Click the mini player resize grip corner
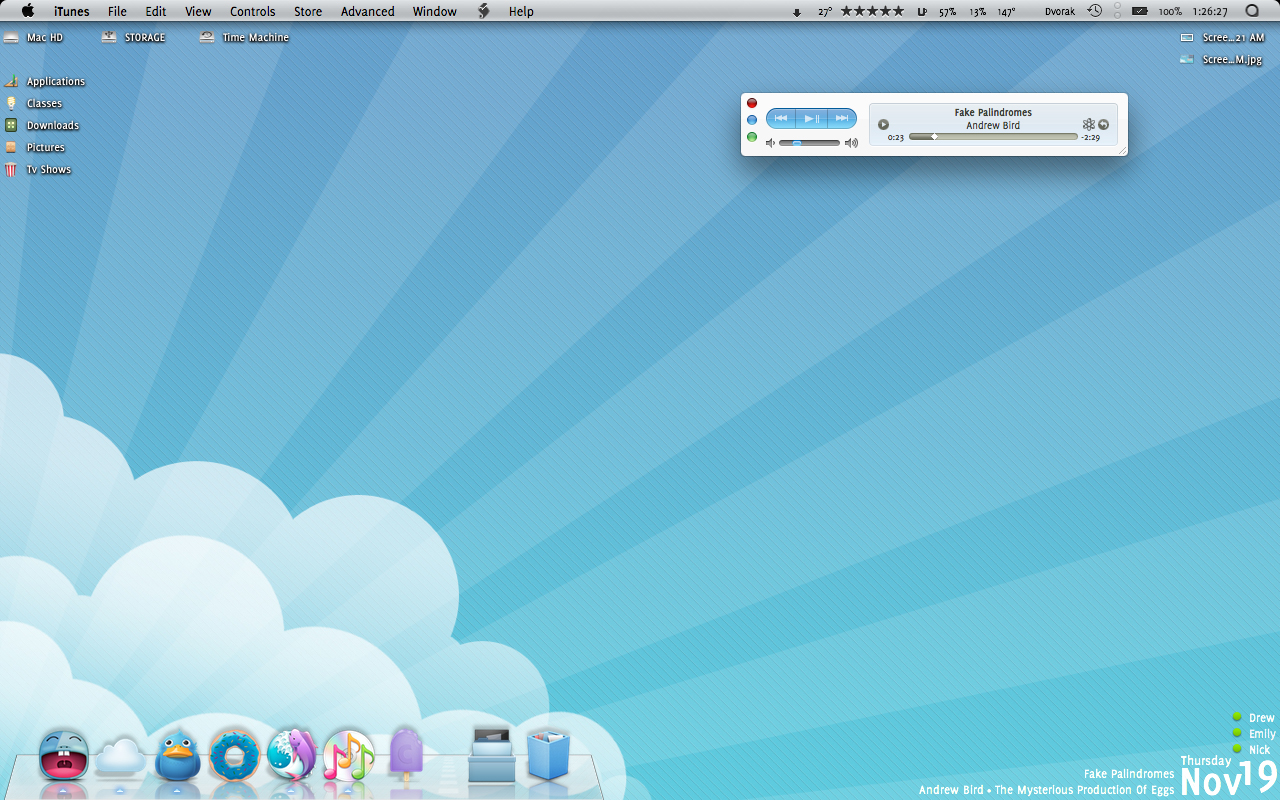This screenshot has height=800, width=1280. tap(1122, 150)
